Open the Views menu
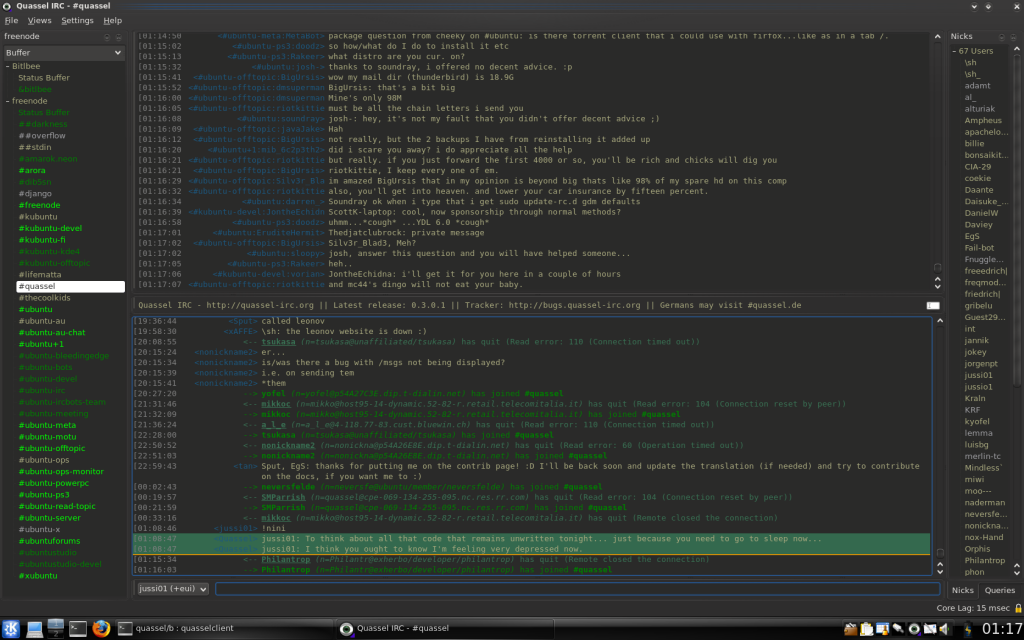 (x=39, y=20)
